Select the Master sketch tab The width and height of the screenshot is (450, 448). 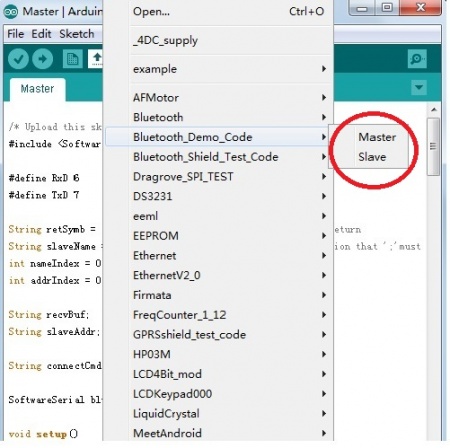click(x=37, y=89)
